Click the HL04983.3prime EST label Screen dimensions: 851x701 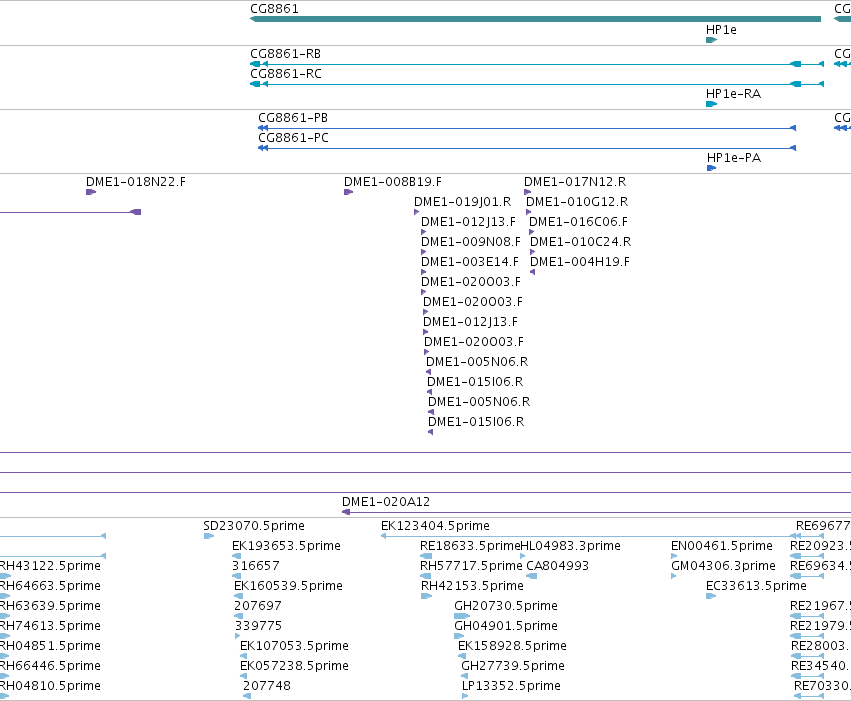click(570, 546)
